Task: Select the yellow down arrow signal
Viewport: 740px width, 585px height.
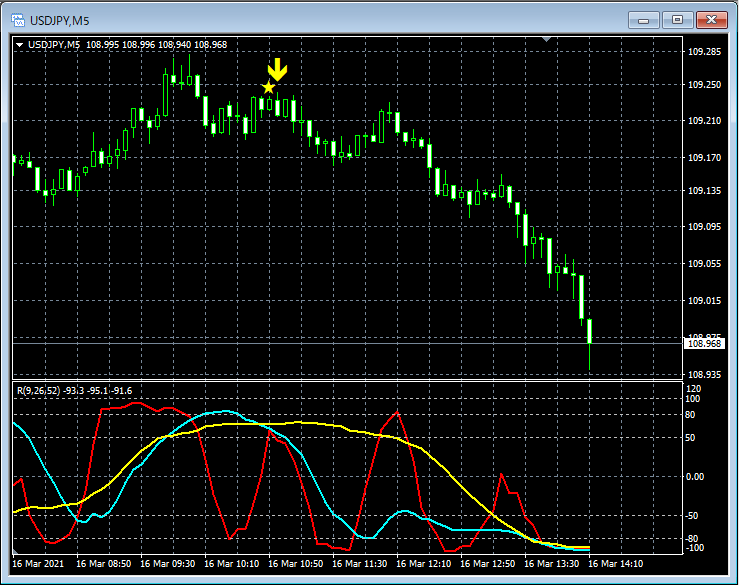Action: pos(277,69)
